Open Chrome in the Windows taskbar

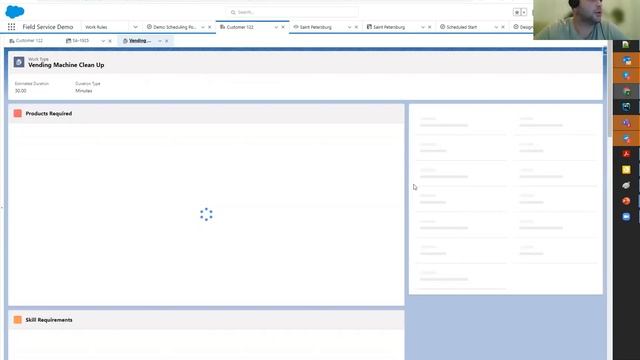tap(627, 91)
